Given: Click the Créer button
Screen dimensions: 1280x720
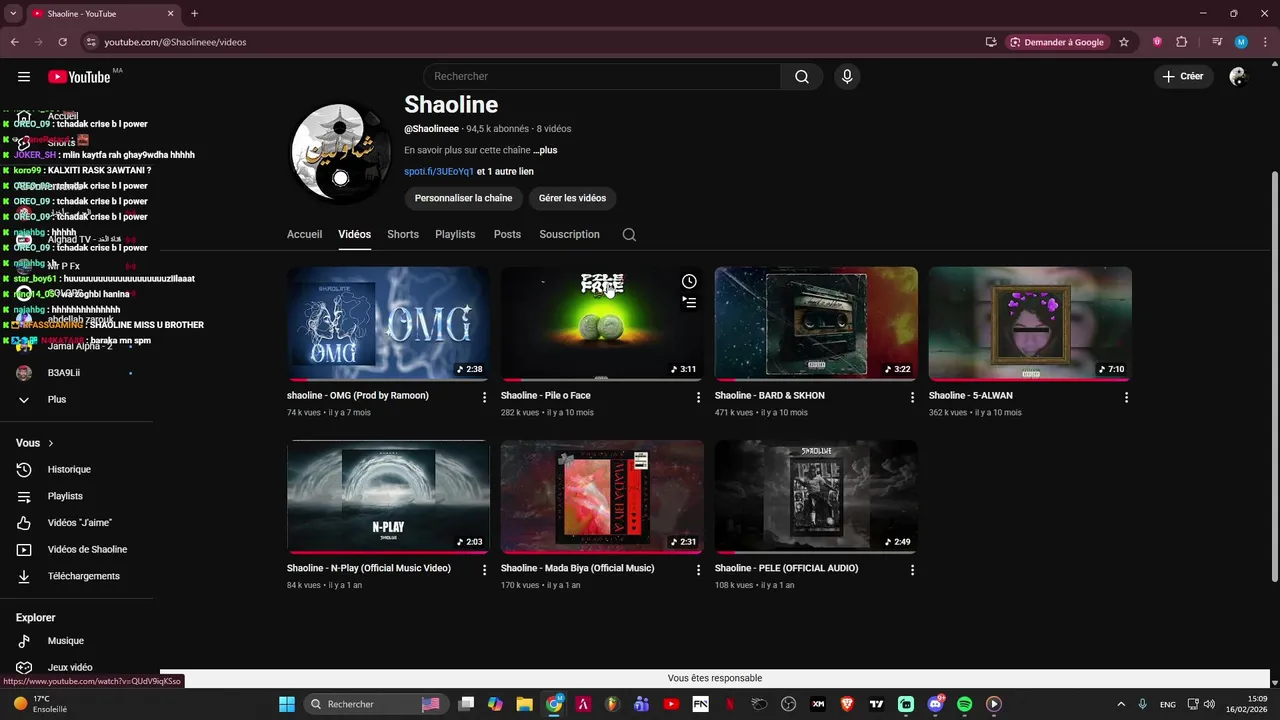Looking at the screenshot, I should (1183, 77).
